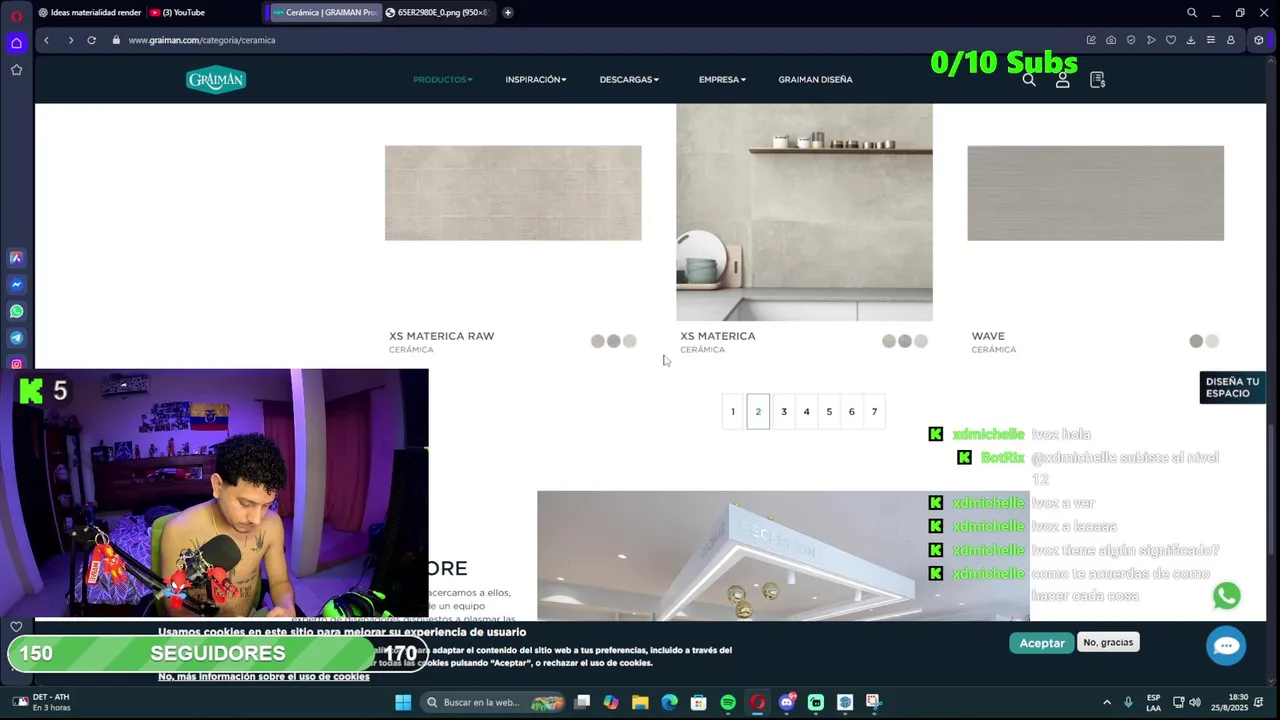The height and width of the screenshot is (720, 1280).
Task: Open Discord from the taskbar
Action: [x=787, y=702]
